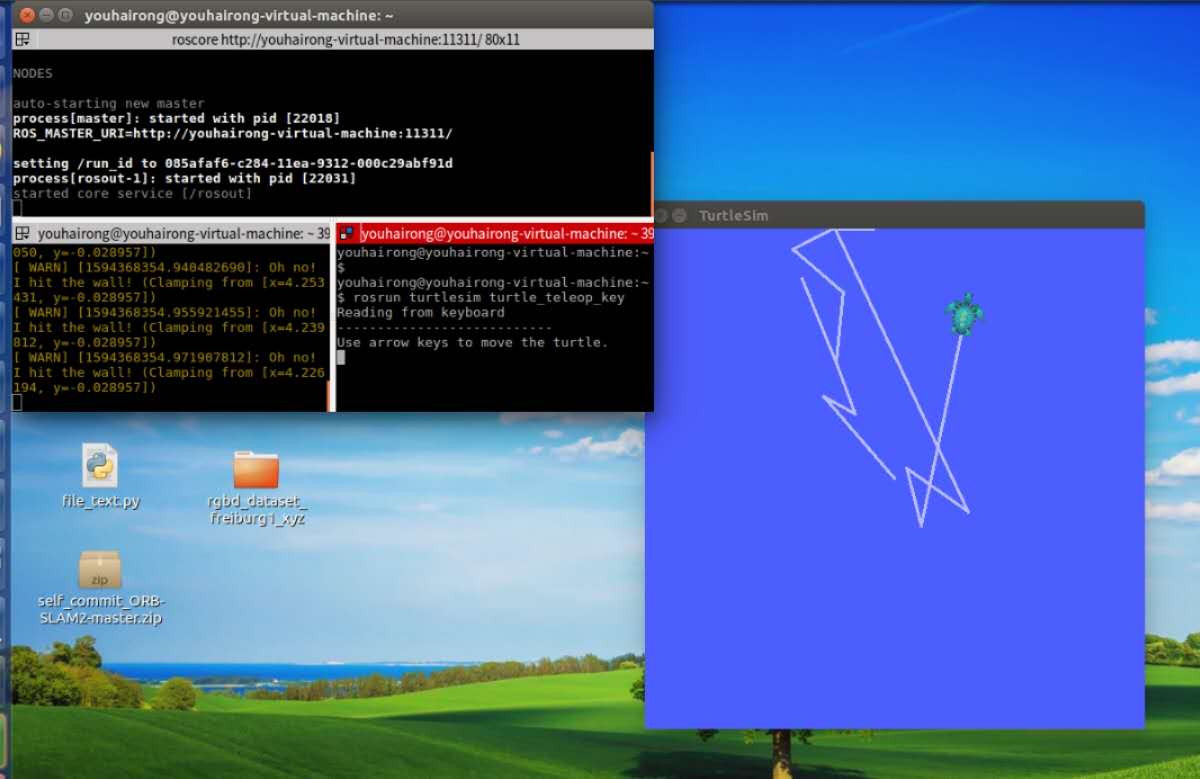Click the WARN line with timestamp 1594368354.971907812
1200x779 pixels.
click(x=165, y=358)
